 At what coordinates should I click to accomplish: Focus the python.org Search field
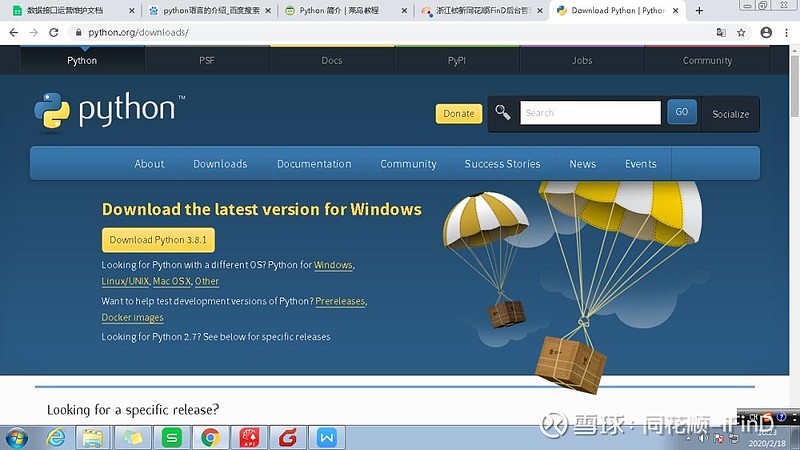(590, 113)
